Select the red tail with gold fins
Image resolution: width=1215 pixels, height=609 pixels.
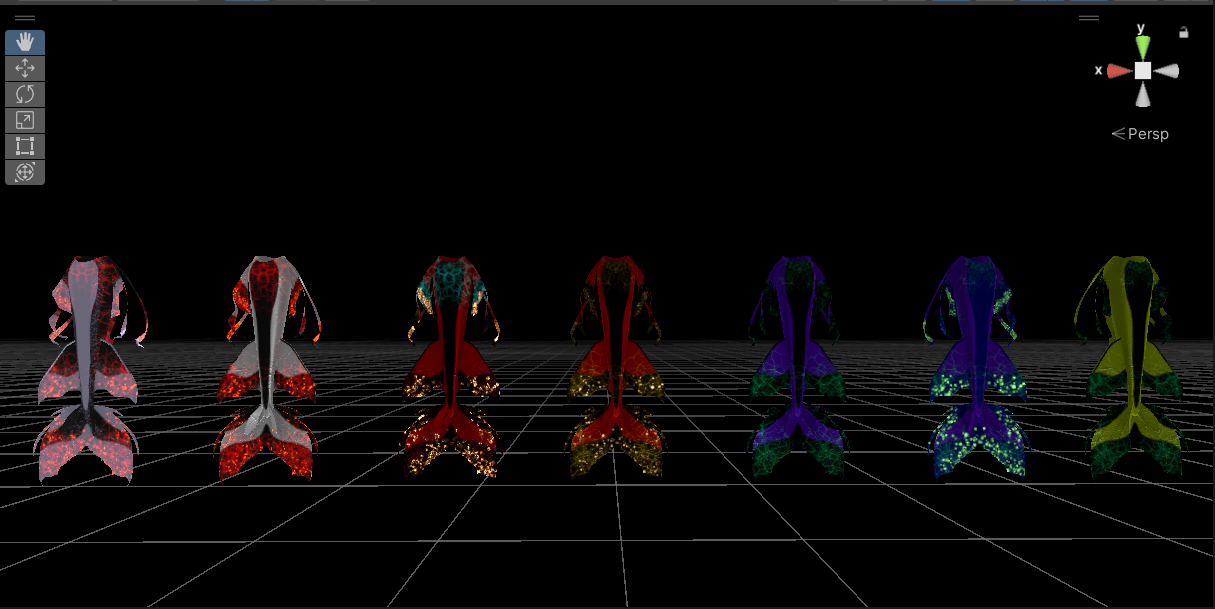point(615,366)
